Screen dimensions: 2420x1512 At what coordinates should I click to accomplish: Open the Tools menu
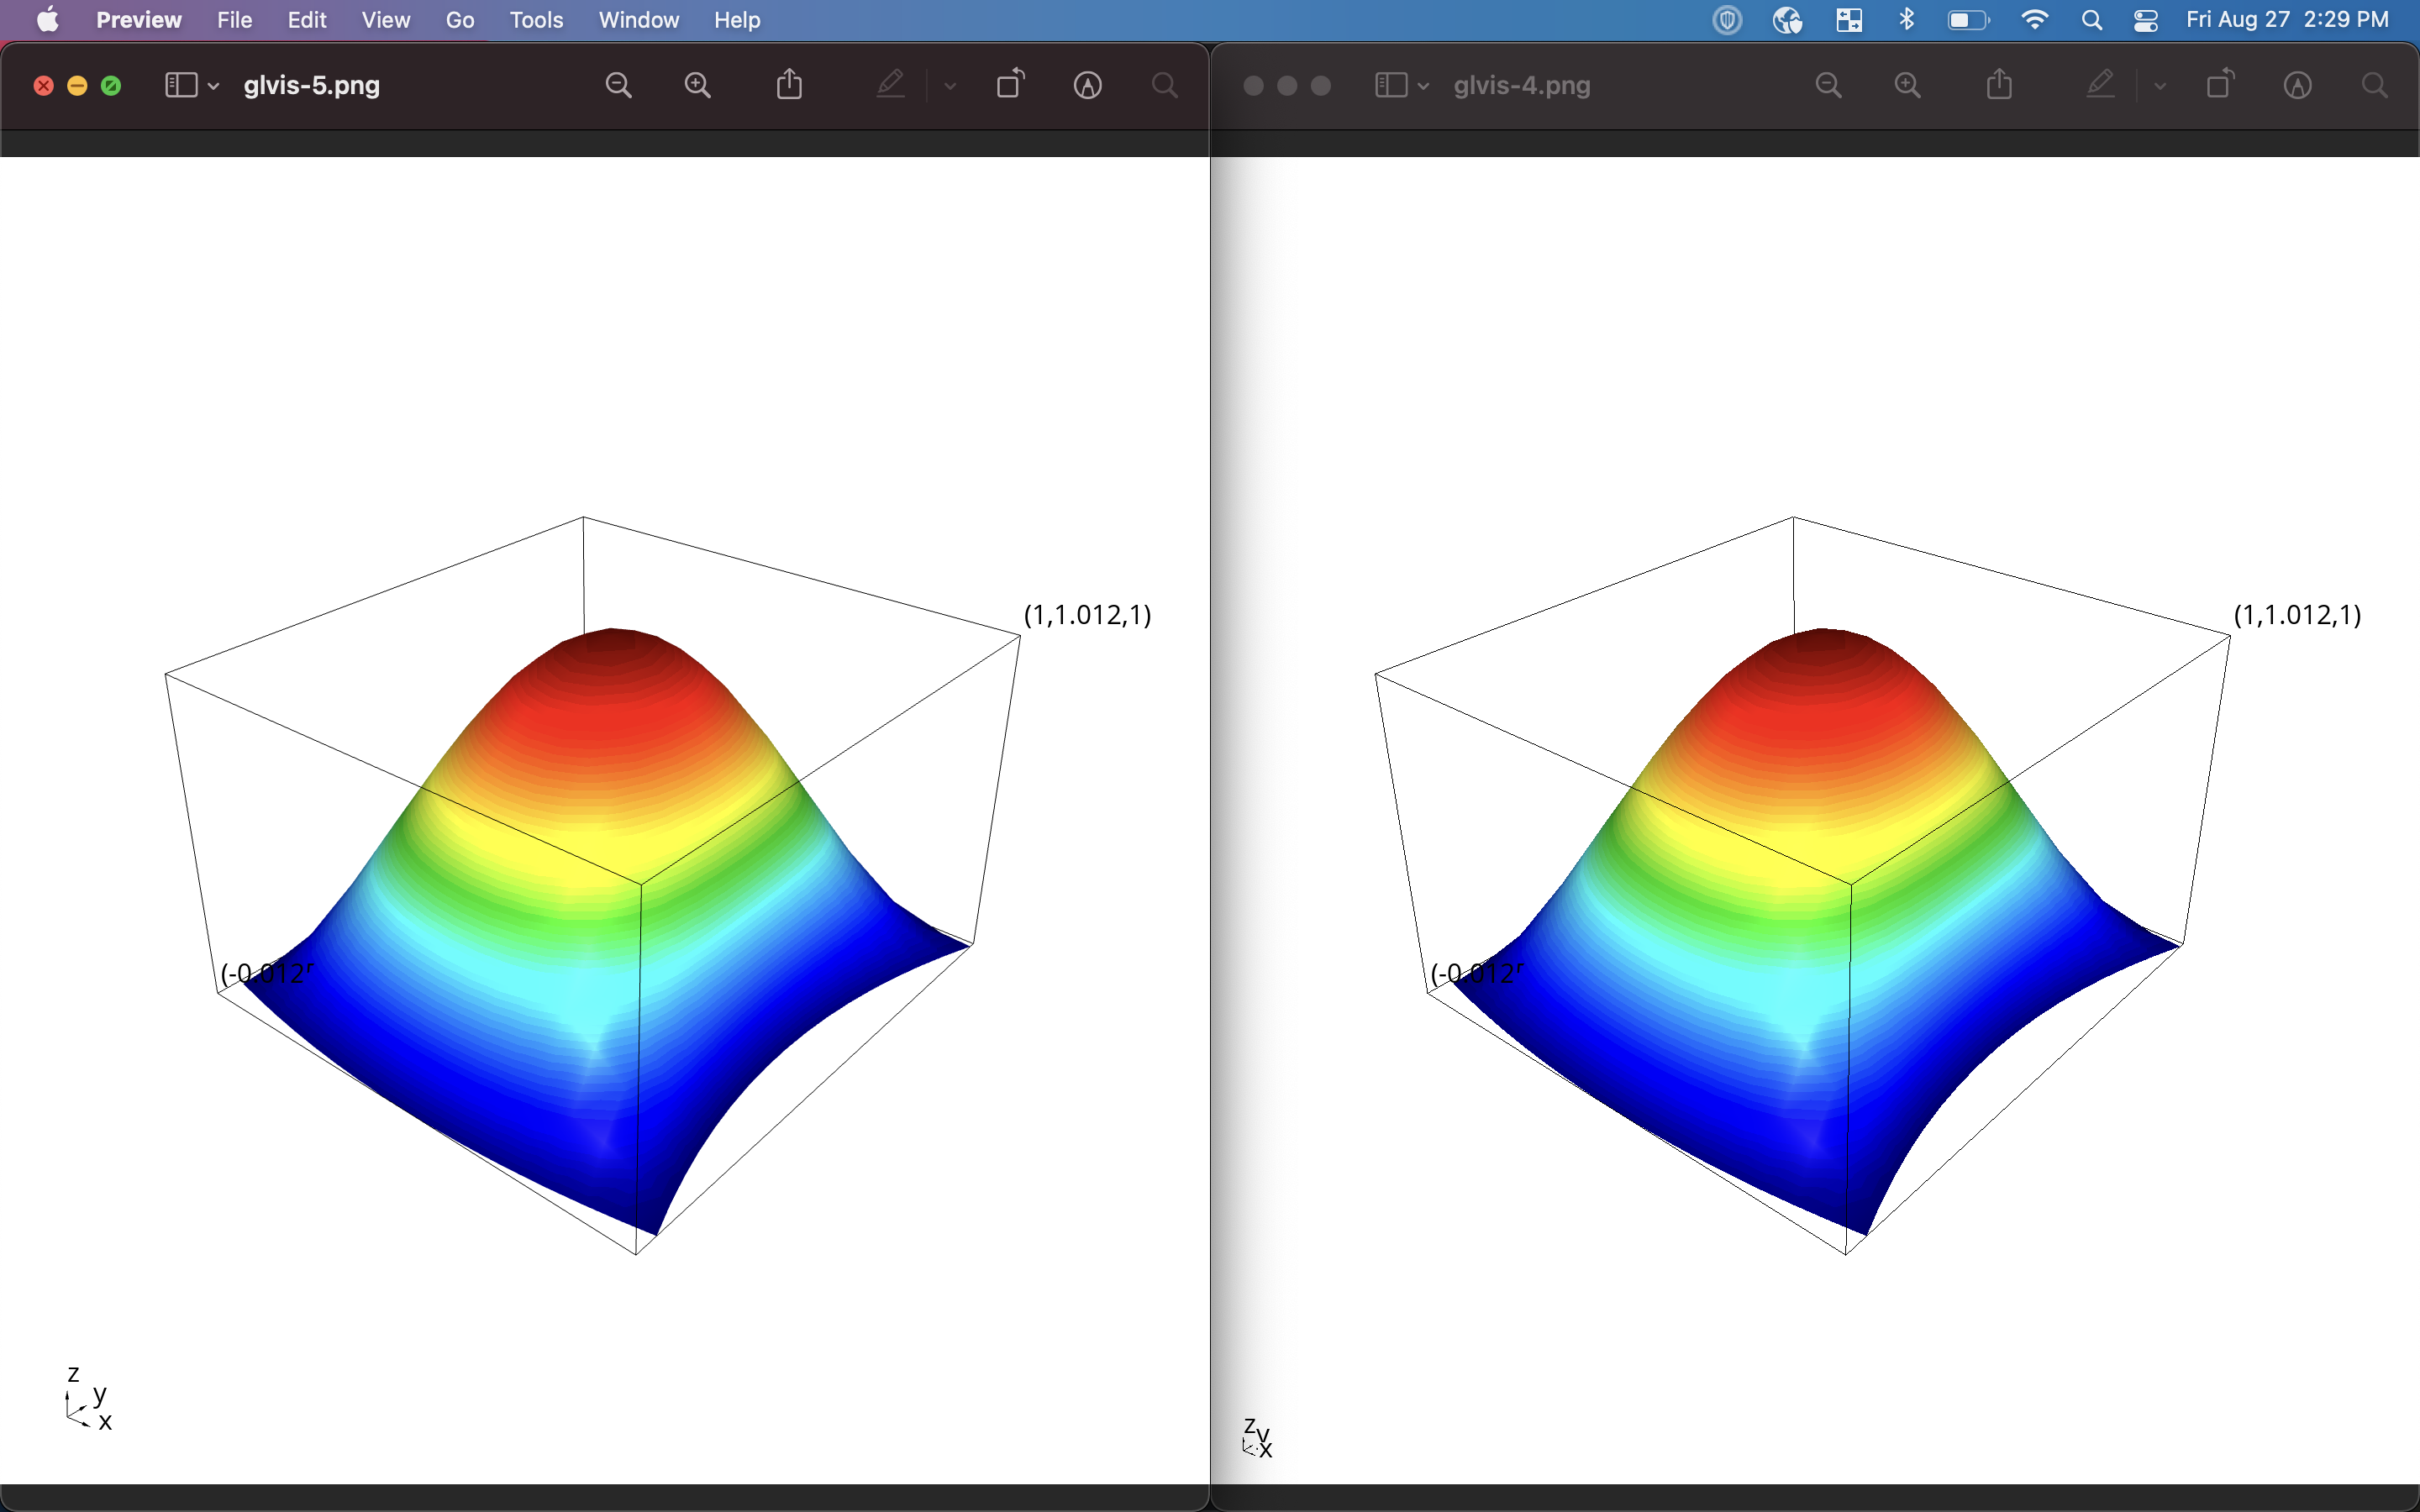coord(536,20)
